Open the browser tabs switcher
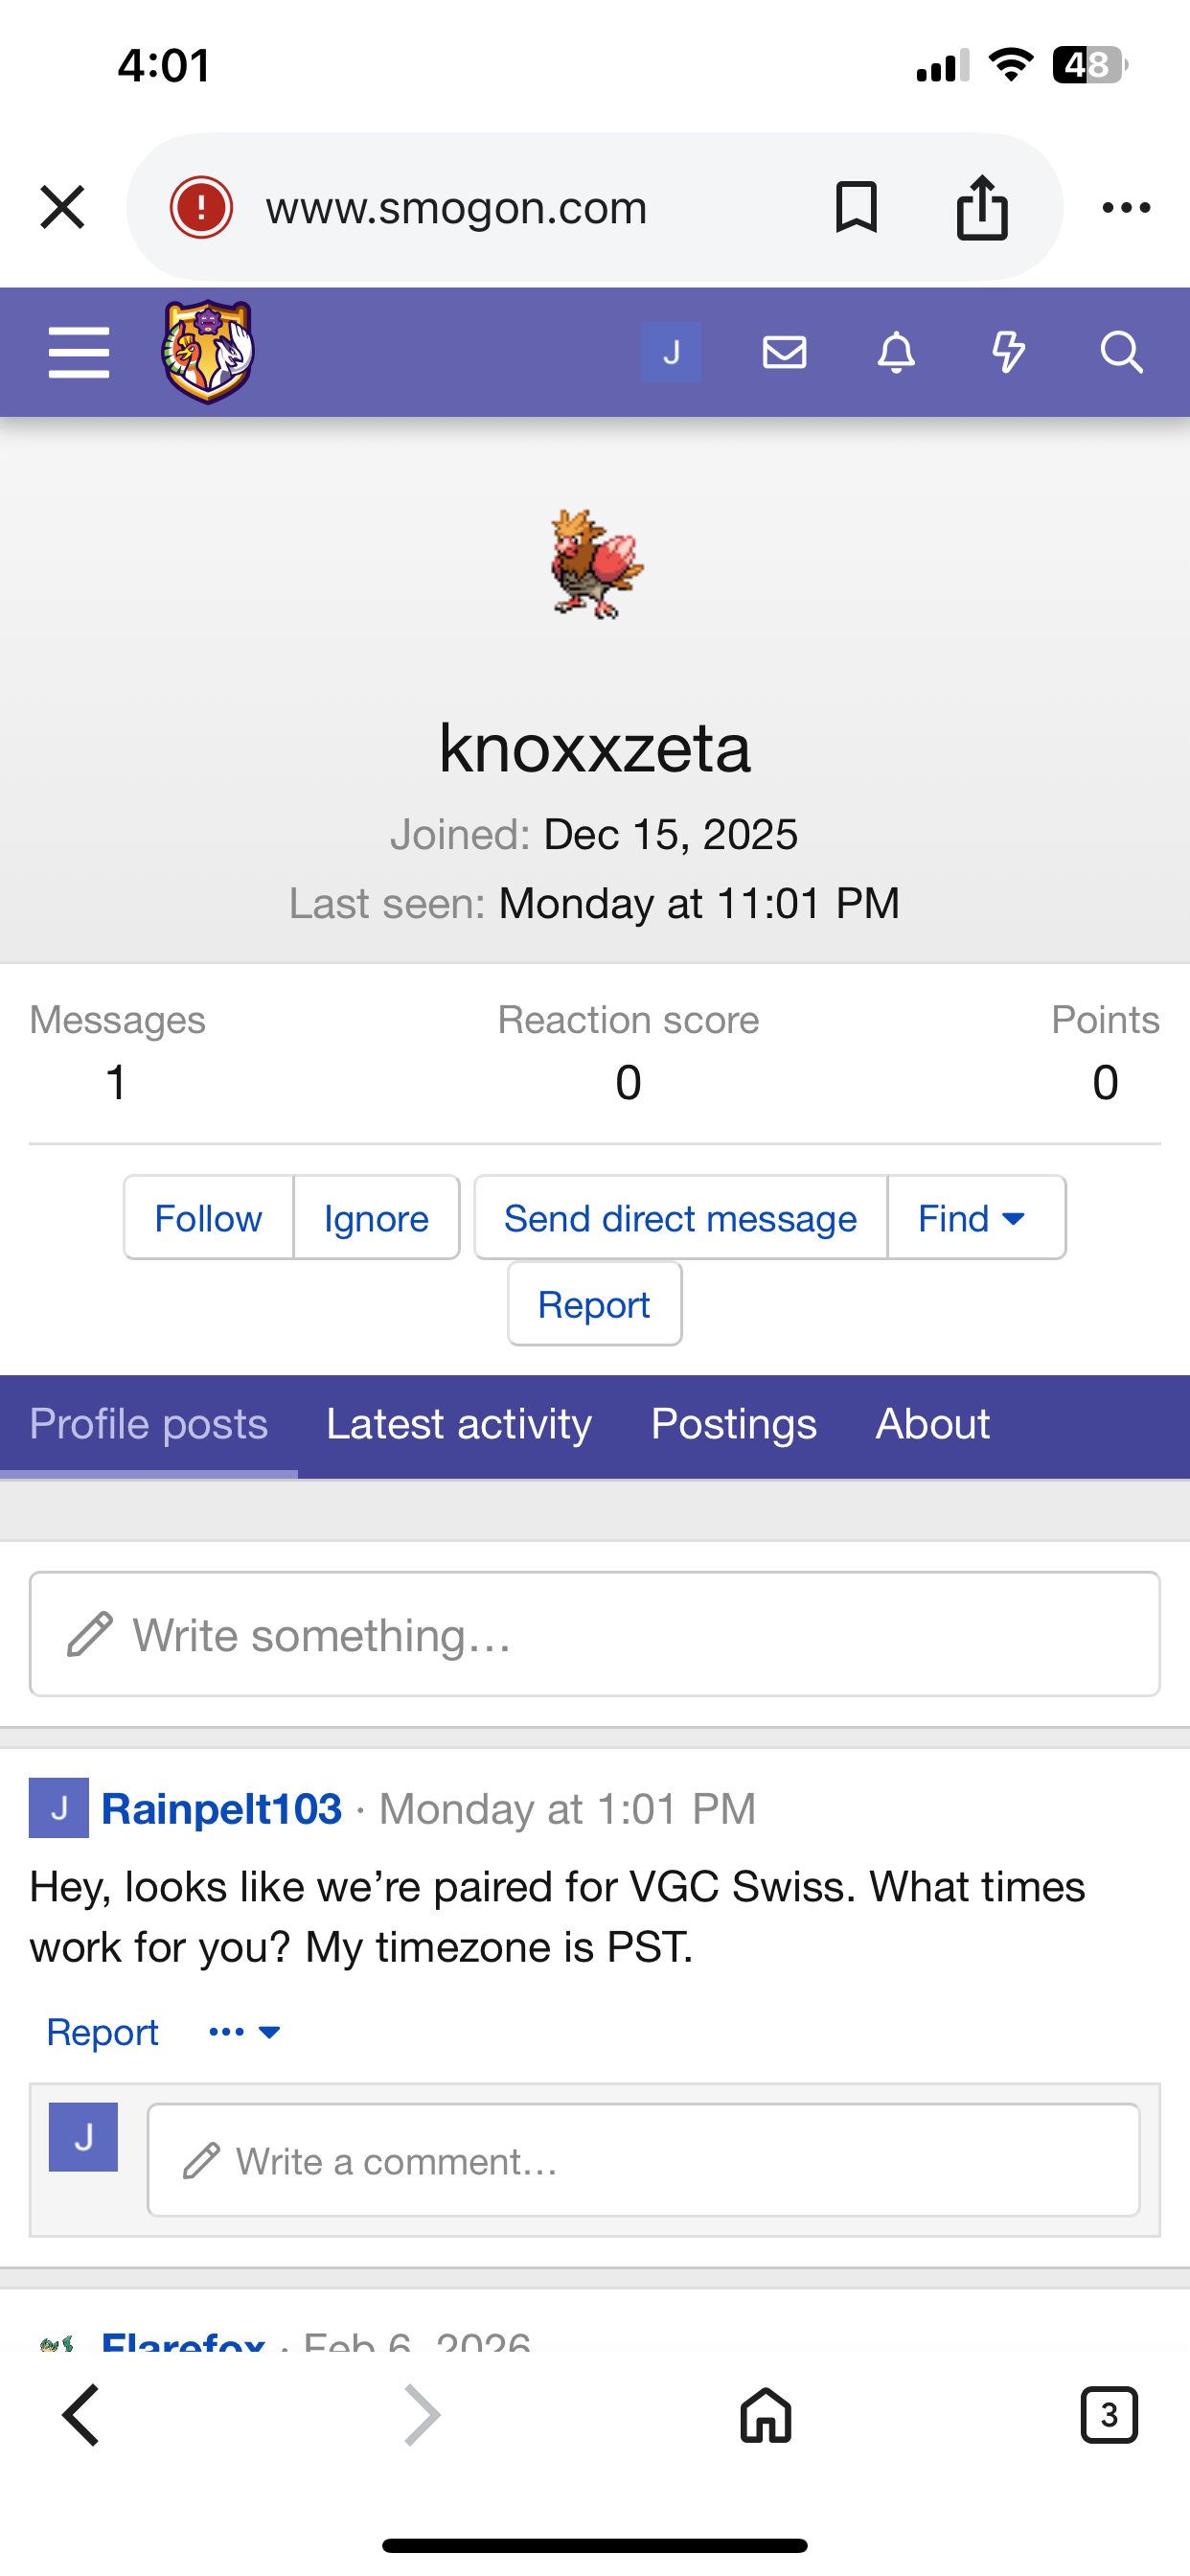Screen dimensions: 1190x2576 [x=1109, y=2416]
